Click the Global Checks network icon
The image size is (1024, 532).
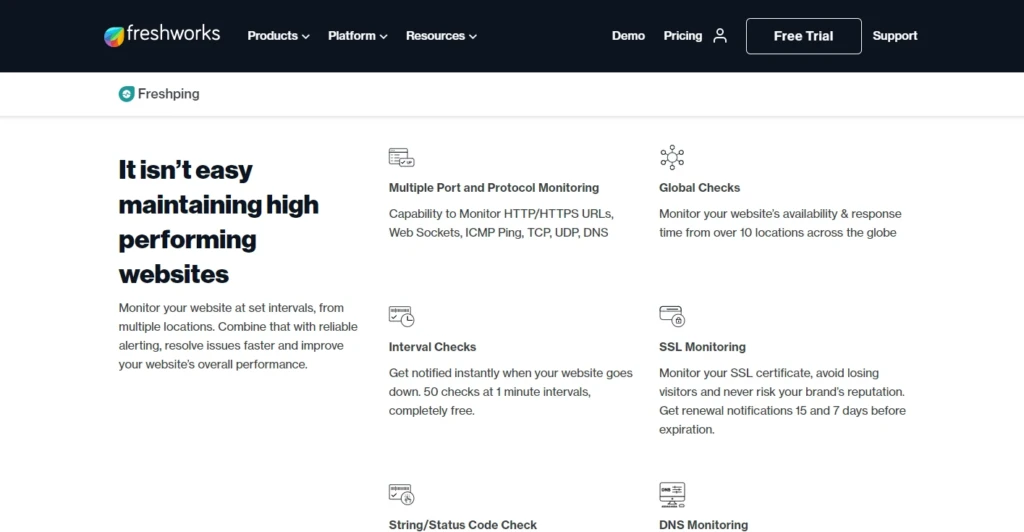pyautogui.click(x=672, y=157)
